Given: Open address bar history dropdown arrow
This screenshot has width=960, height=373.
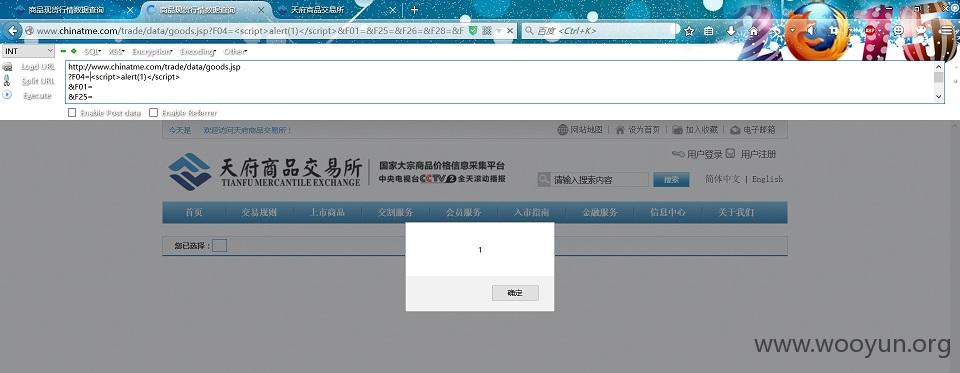Looking at the screenshot, I should pos(498,31).
